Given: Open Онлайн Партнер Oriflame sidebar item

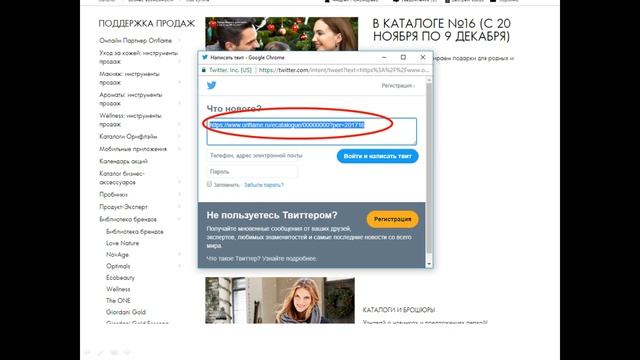Looking at the screenshot, I should tap(136, 40).
